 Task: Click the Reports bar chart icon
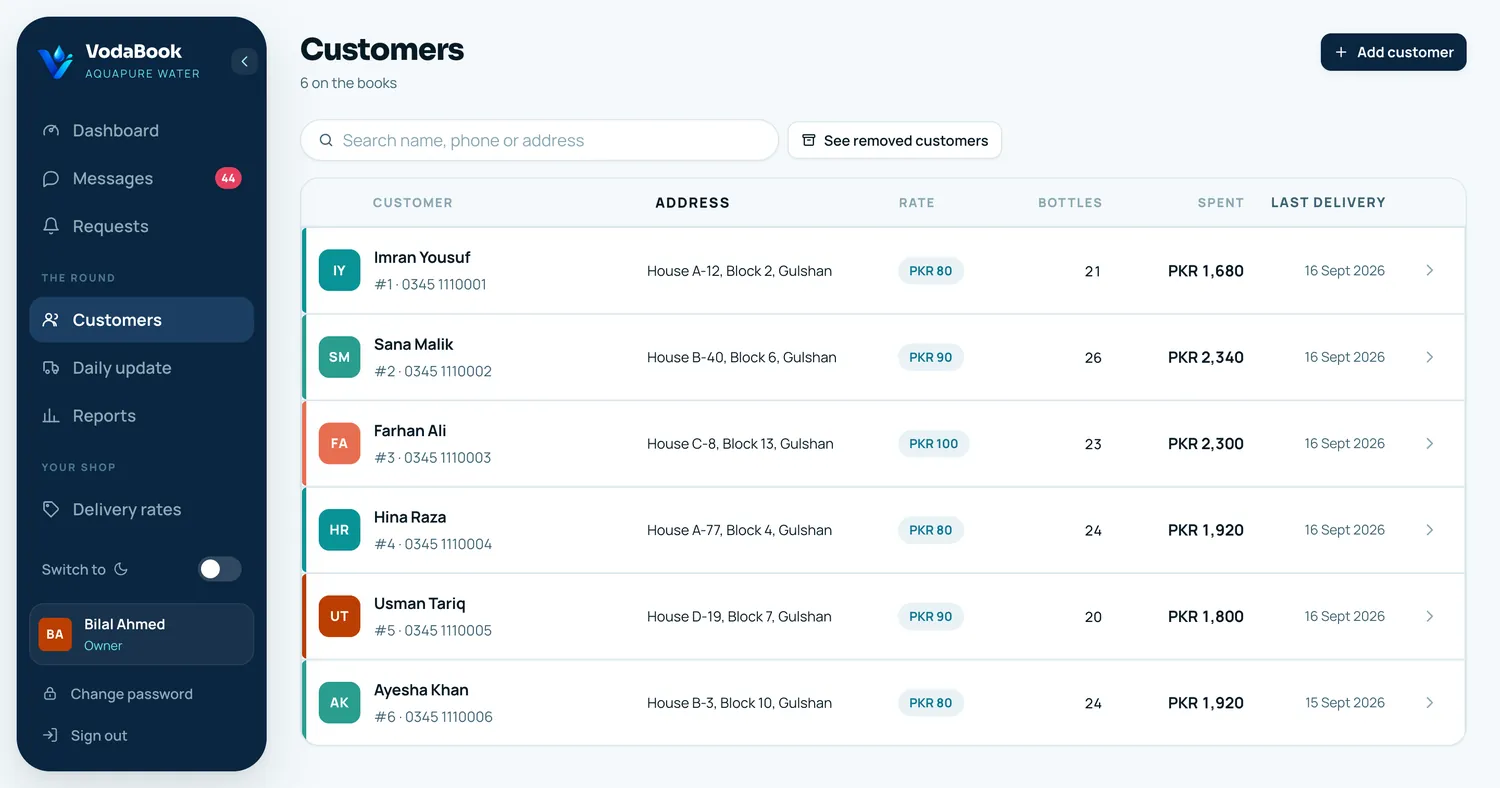(51, 416)
